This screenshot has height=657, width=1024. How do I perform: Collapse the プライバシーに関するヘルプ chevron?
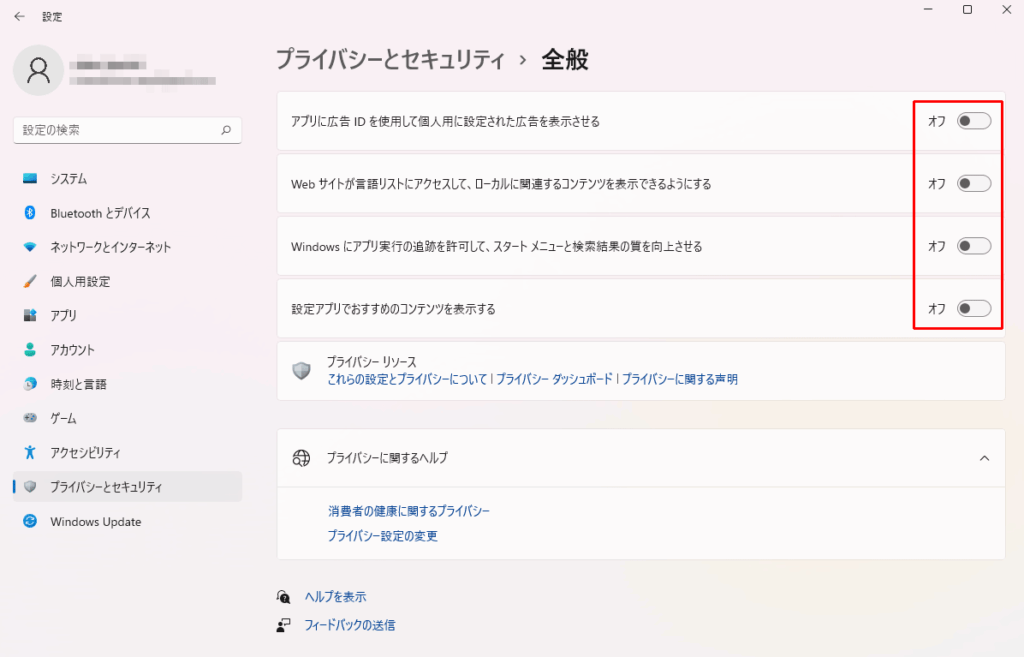click(984, 458)
